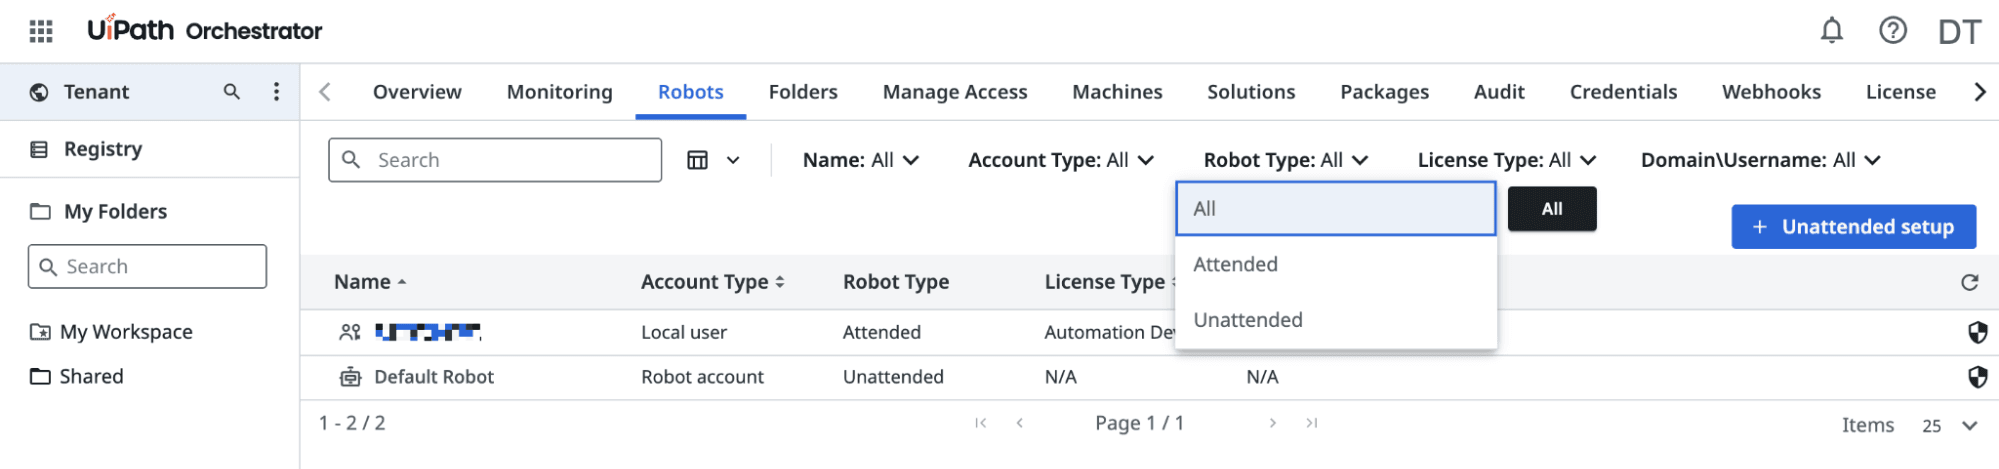Open the Domain\Username filter dropdown
1999x469 pixels.
click(x=1760, y=160)
